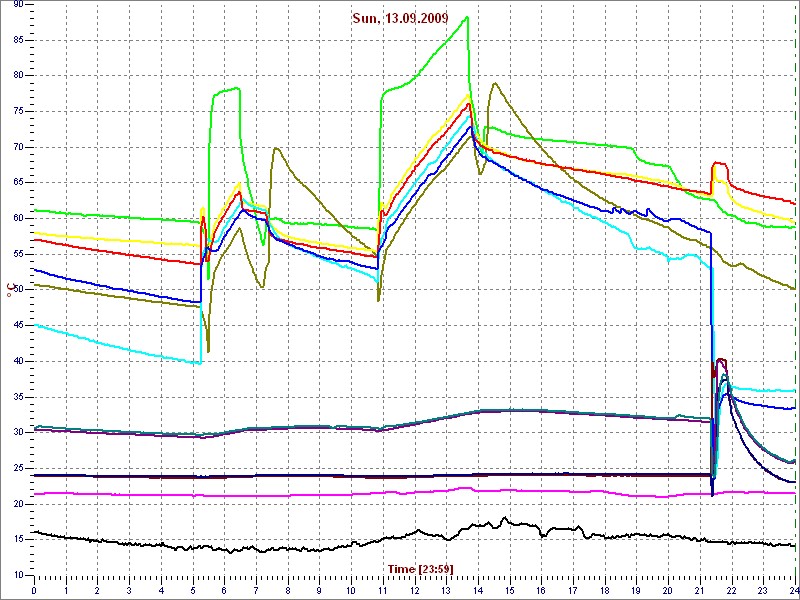Click hour '12' on the time axis
This screenshot has width=800, height=600.
pyautogui.click(x=414, y=591)
